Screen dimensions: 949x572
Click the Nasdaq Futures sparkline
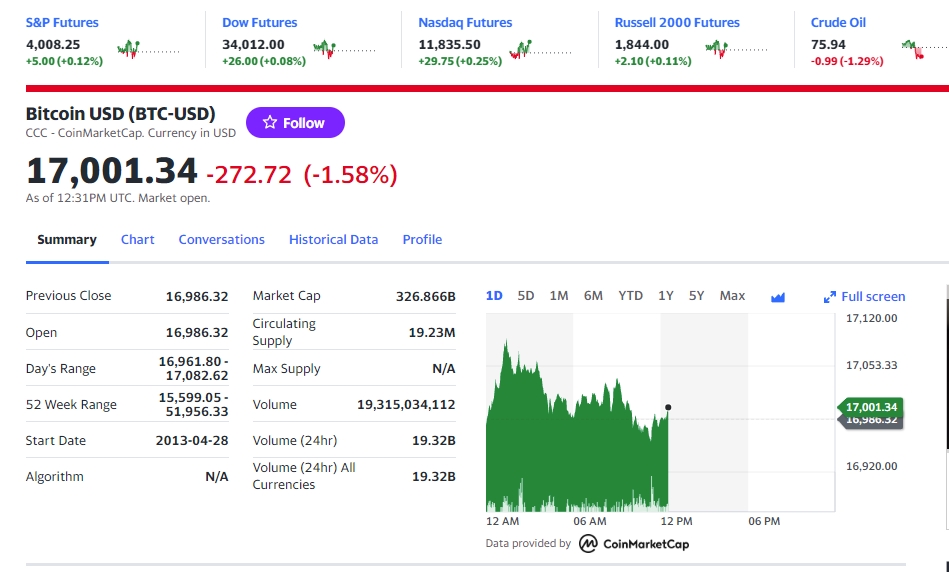[540, 49]
